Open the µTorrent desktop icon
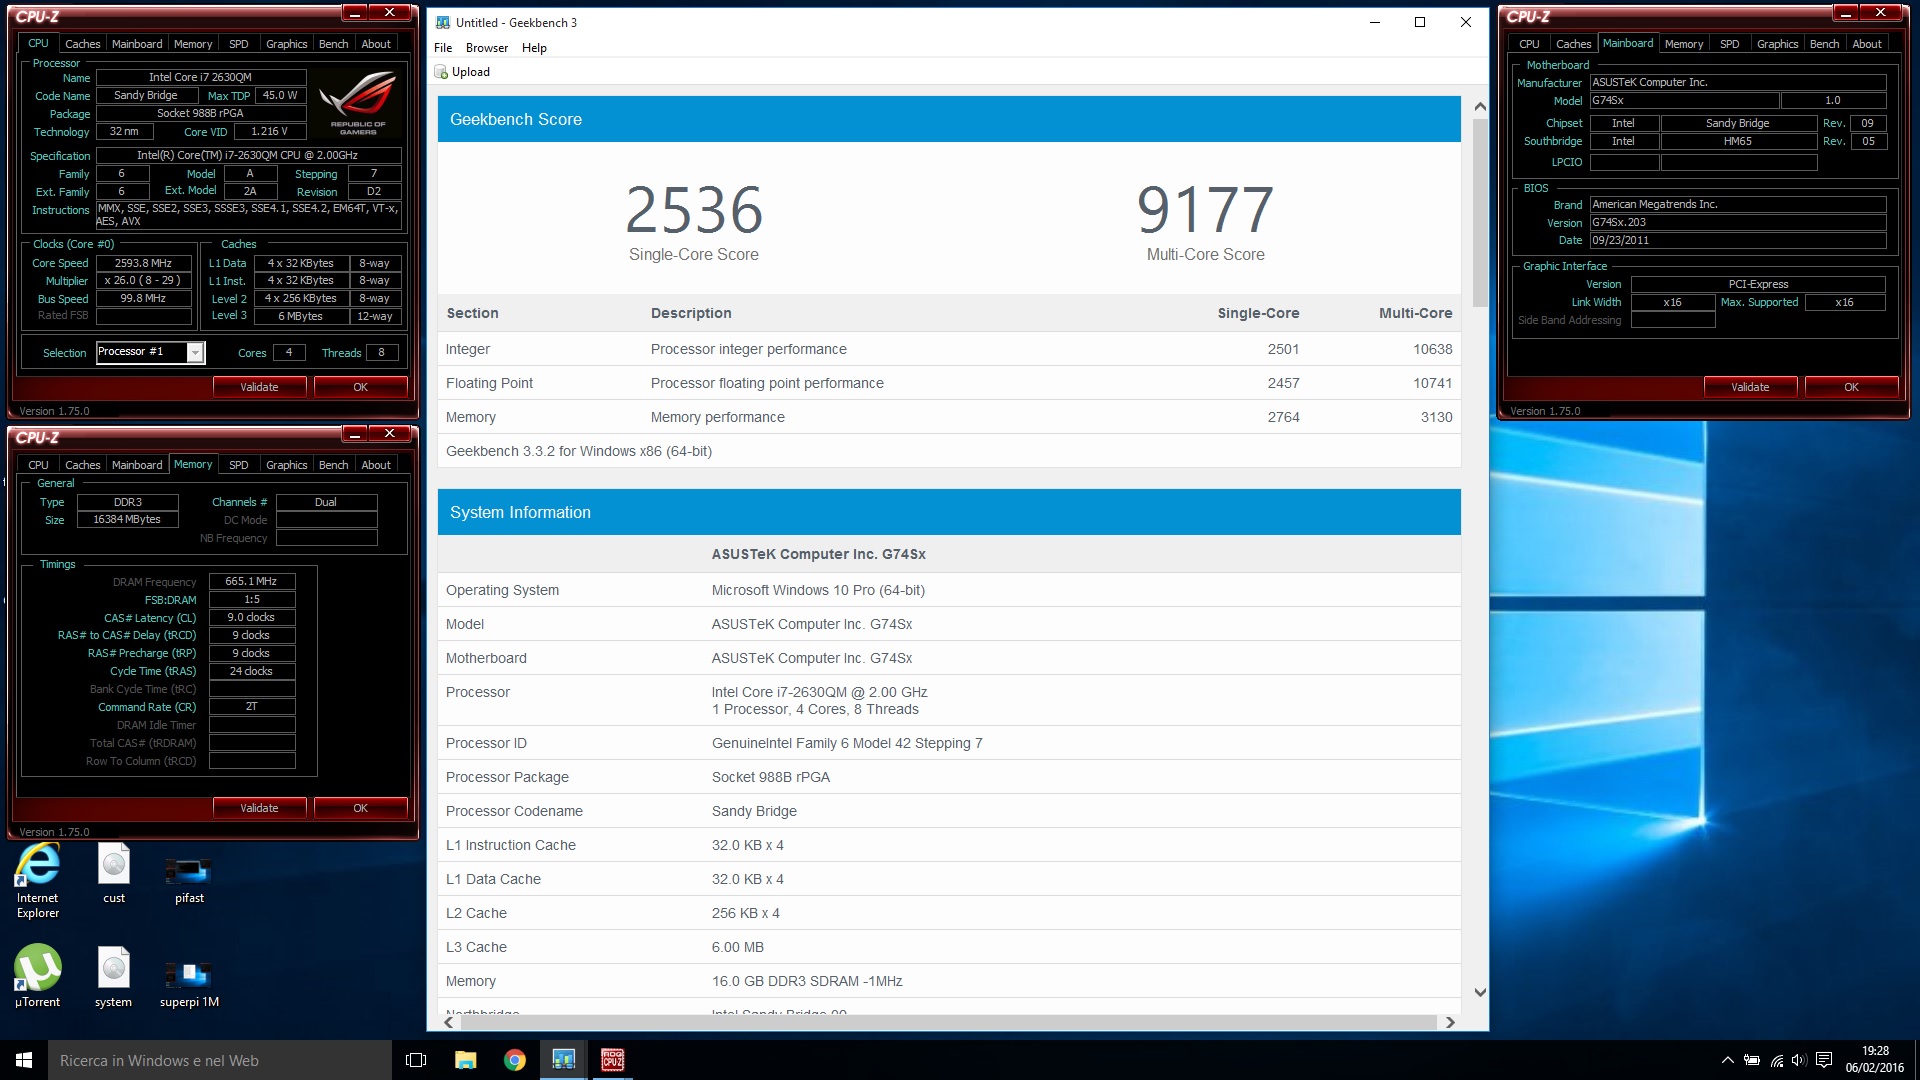The image size is (1920, 1080). point(38,977)
